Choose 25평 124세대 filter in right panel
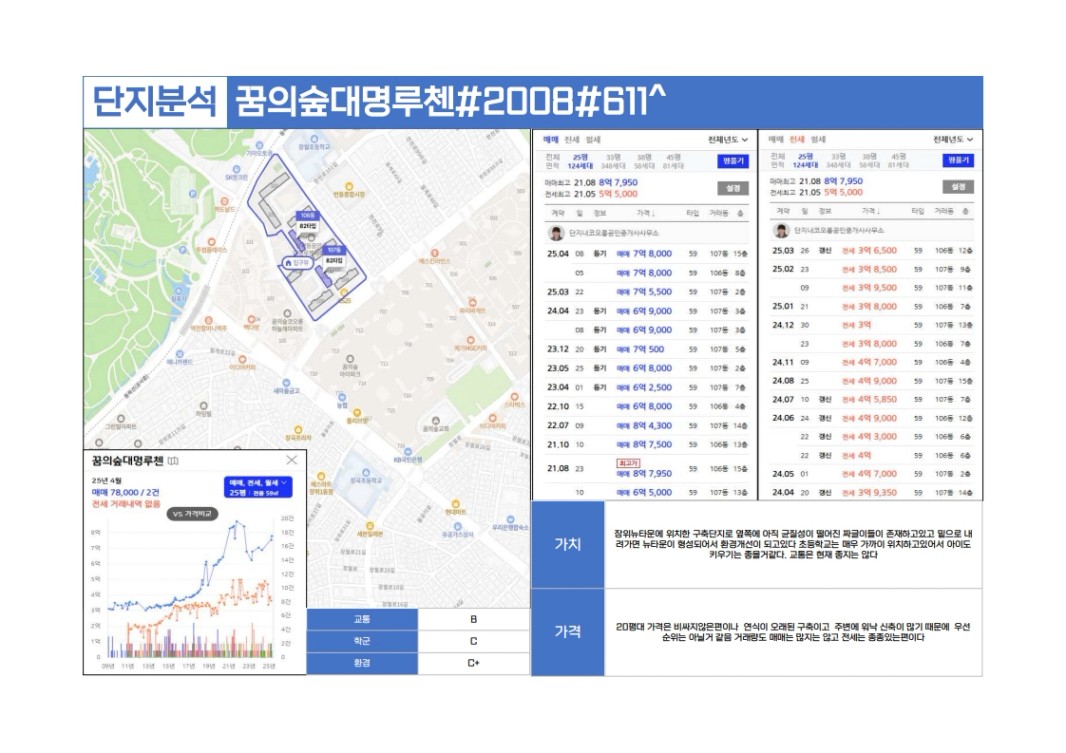This screenshot has height=753, width=1066. pyautogui.click(x=806, y=160)
